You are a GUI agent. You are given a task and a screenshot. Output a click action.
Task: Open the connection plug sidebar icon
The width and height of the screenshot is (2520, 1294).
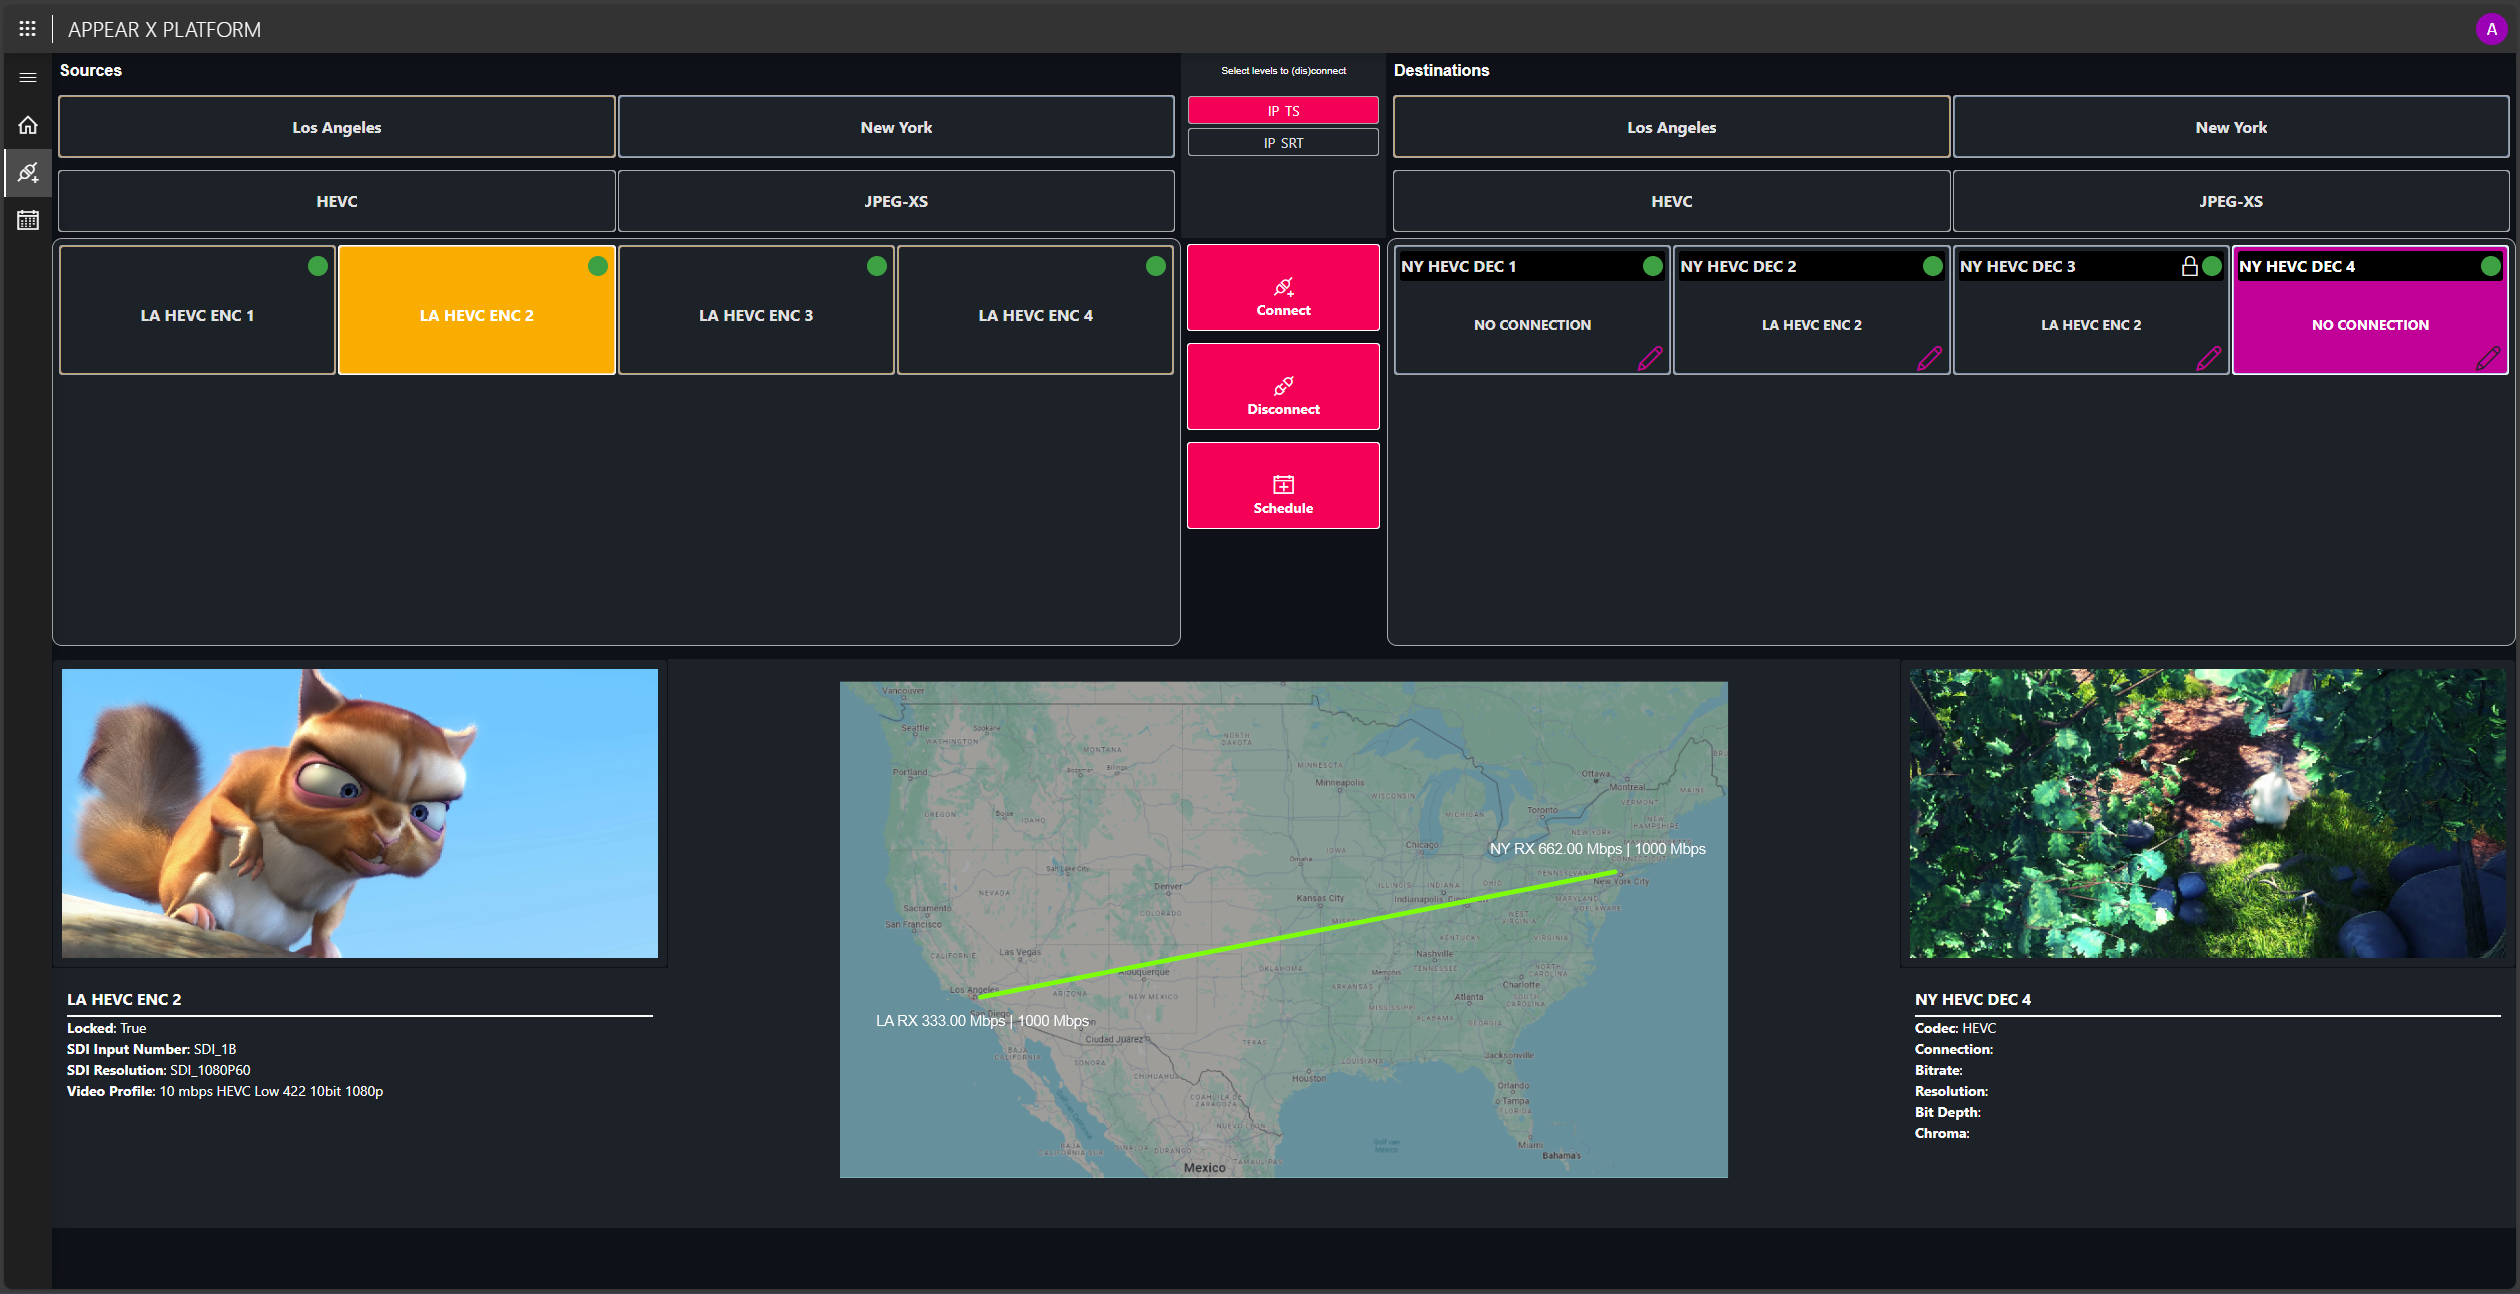27,173
